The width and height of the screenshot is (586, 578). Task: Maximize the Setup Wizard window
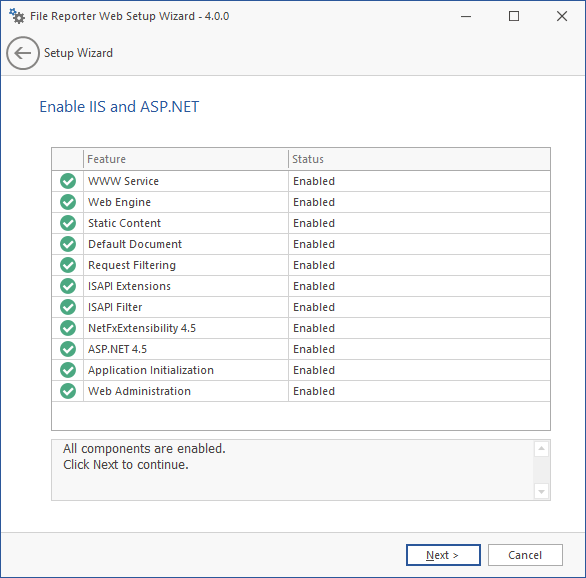tap(514, 16)
